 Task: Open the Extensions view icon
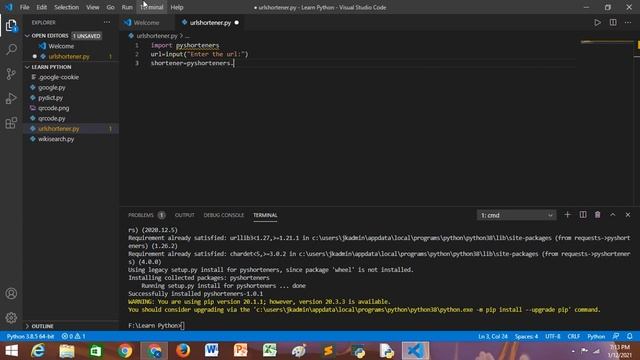click(11, 123)
